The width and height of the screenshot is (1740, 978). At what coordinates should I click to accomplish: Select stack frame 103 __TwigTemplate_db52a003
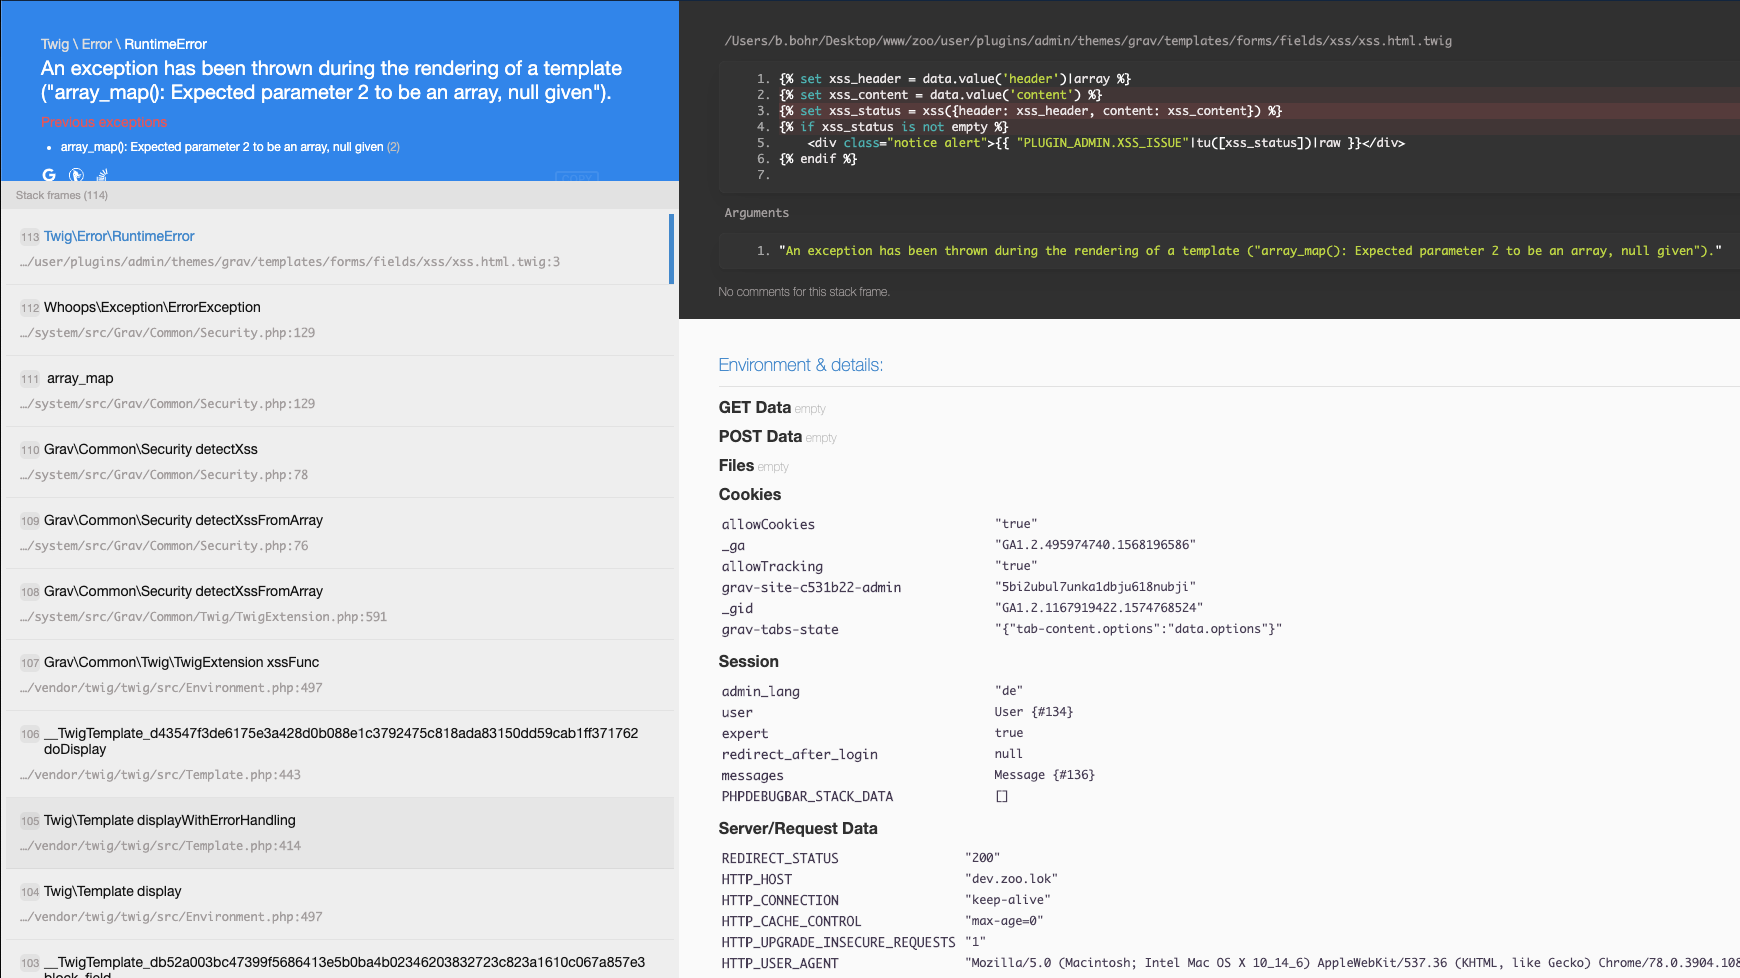340,960
